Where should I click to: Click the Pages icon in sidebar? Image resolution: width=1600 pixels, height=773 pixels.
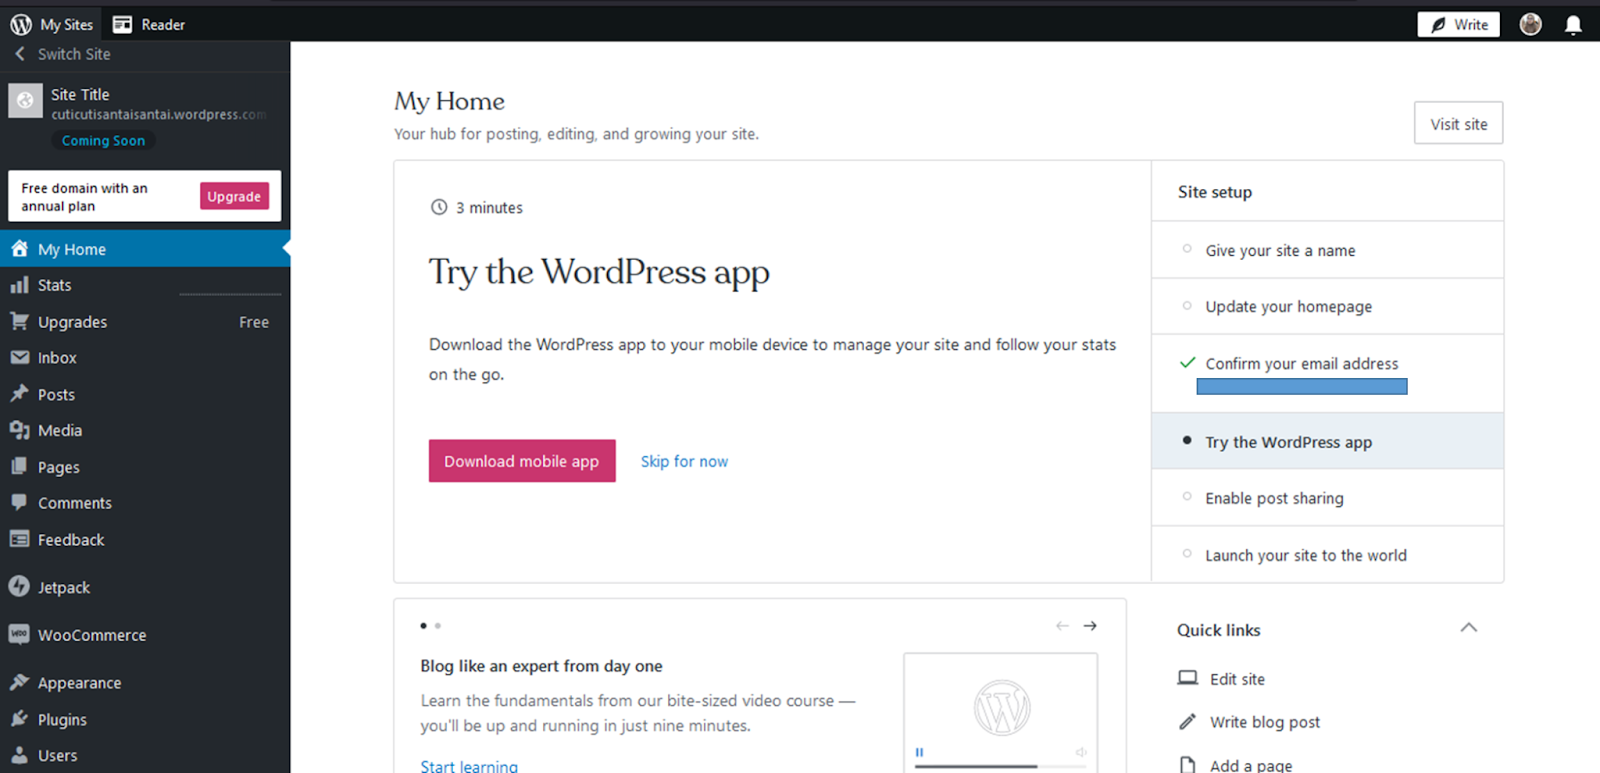19,466
